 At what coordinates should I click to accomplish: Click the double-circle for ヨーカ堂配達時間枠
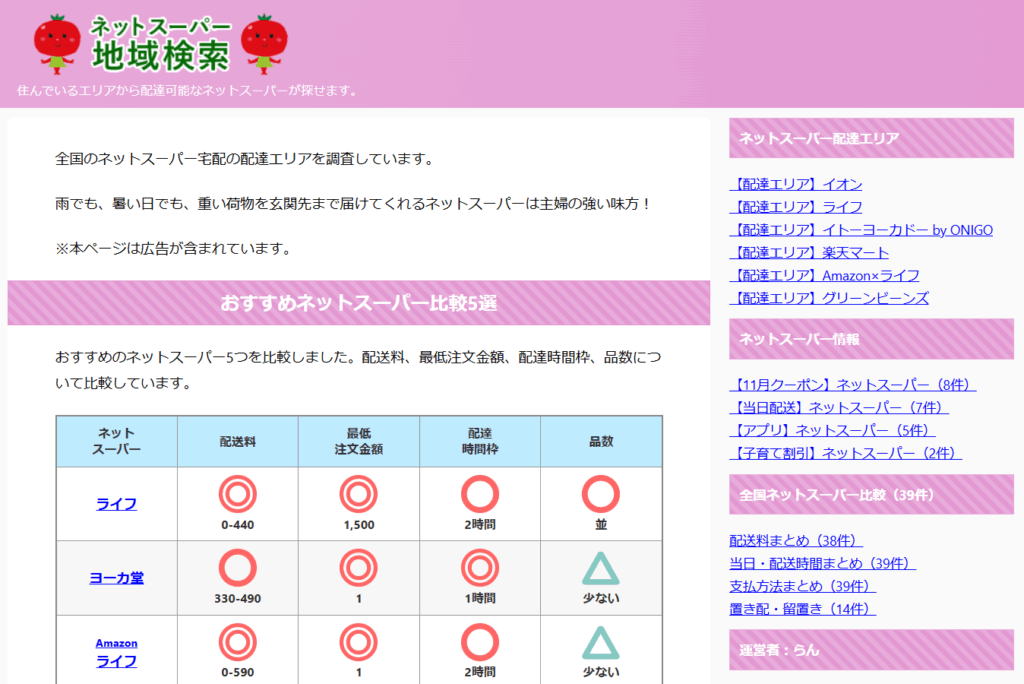[478, 570]
